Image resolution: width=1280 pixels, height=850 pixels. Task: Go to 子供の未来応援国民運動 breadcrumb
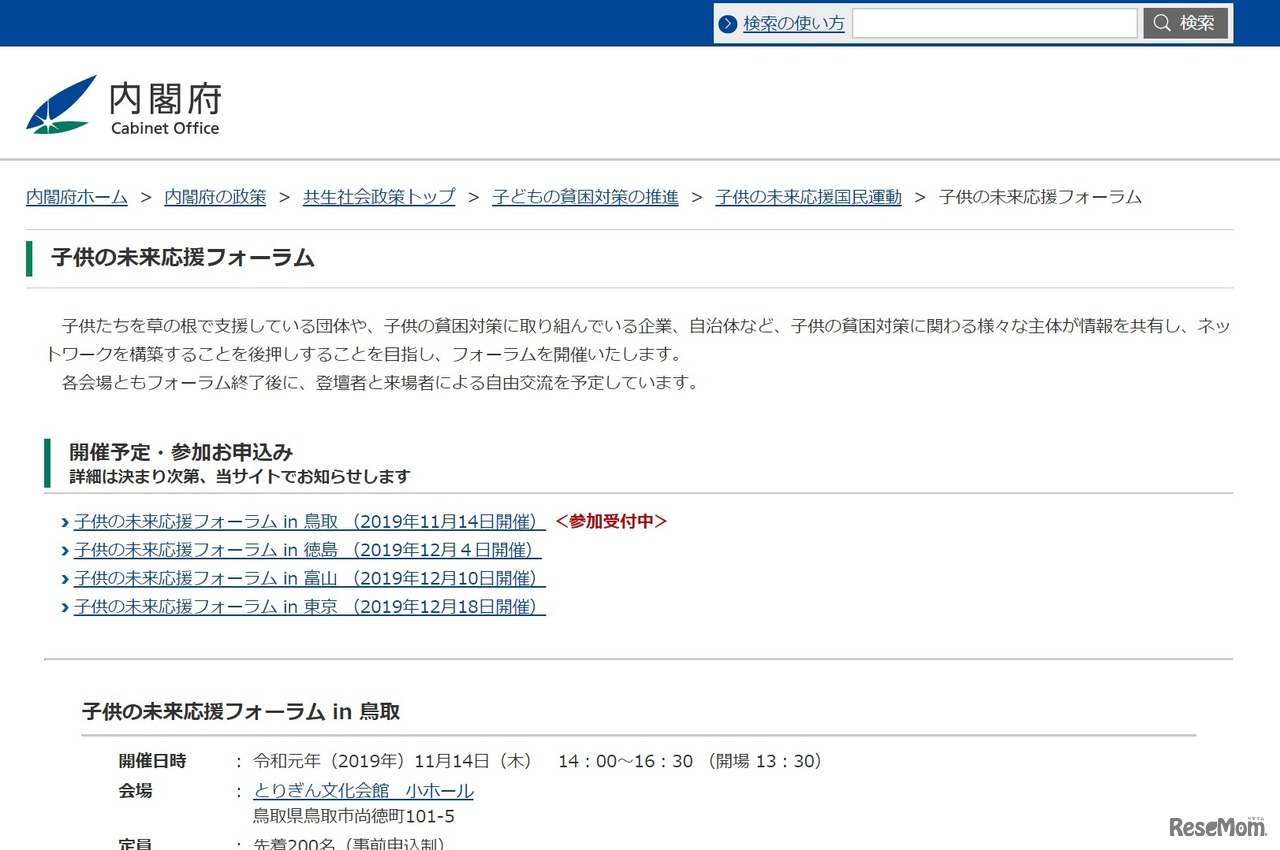[808, 197]
